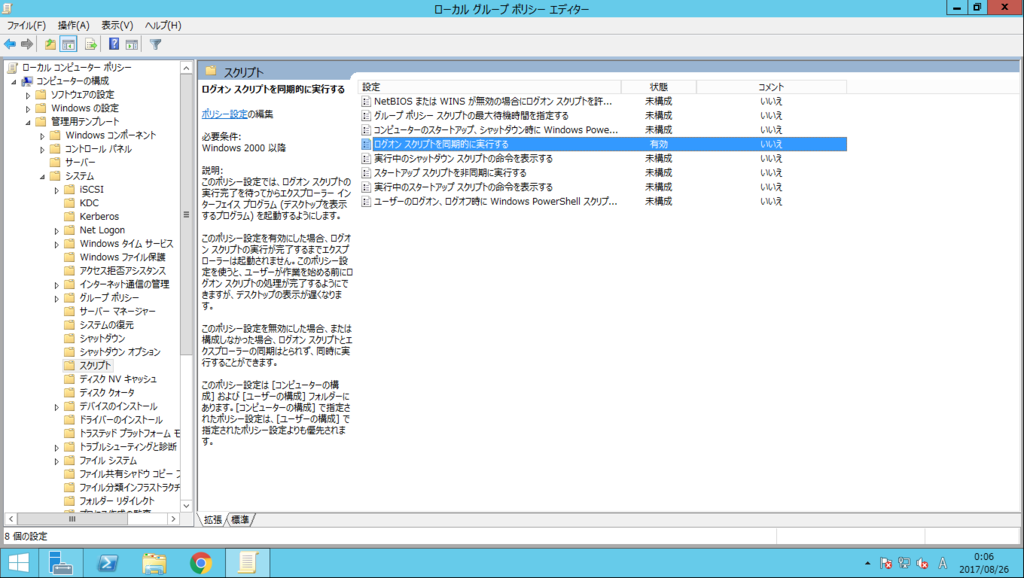The image size is (1024, 578).
Task: Open File Explorer from the taskbar
Action: tap(154, 563)
